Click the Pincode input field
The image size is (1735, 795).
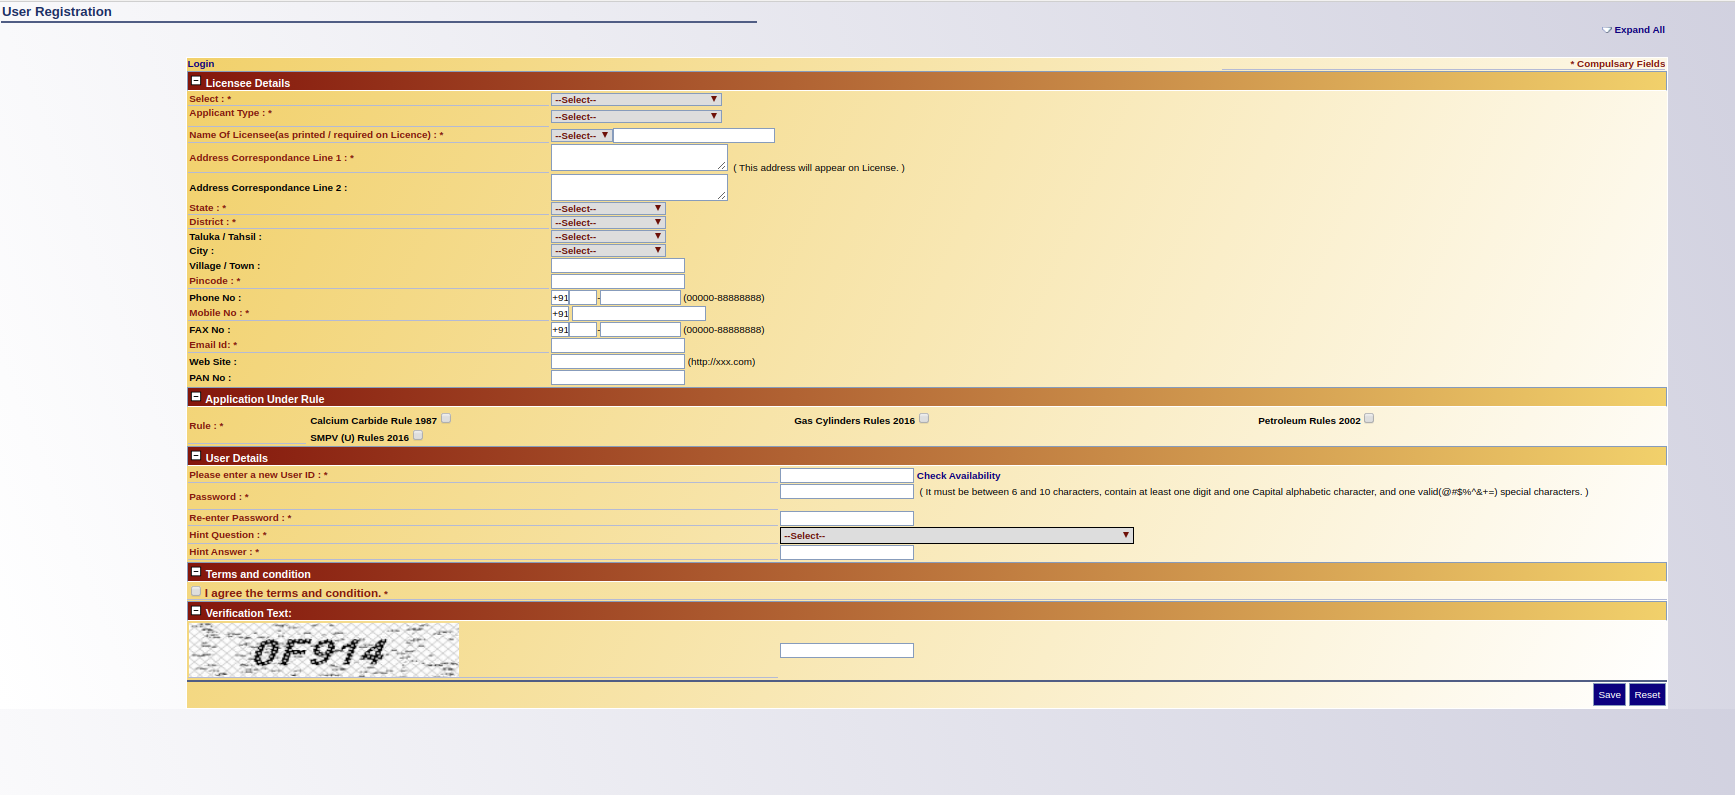tap(618, 282)
